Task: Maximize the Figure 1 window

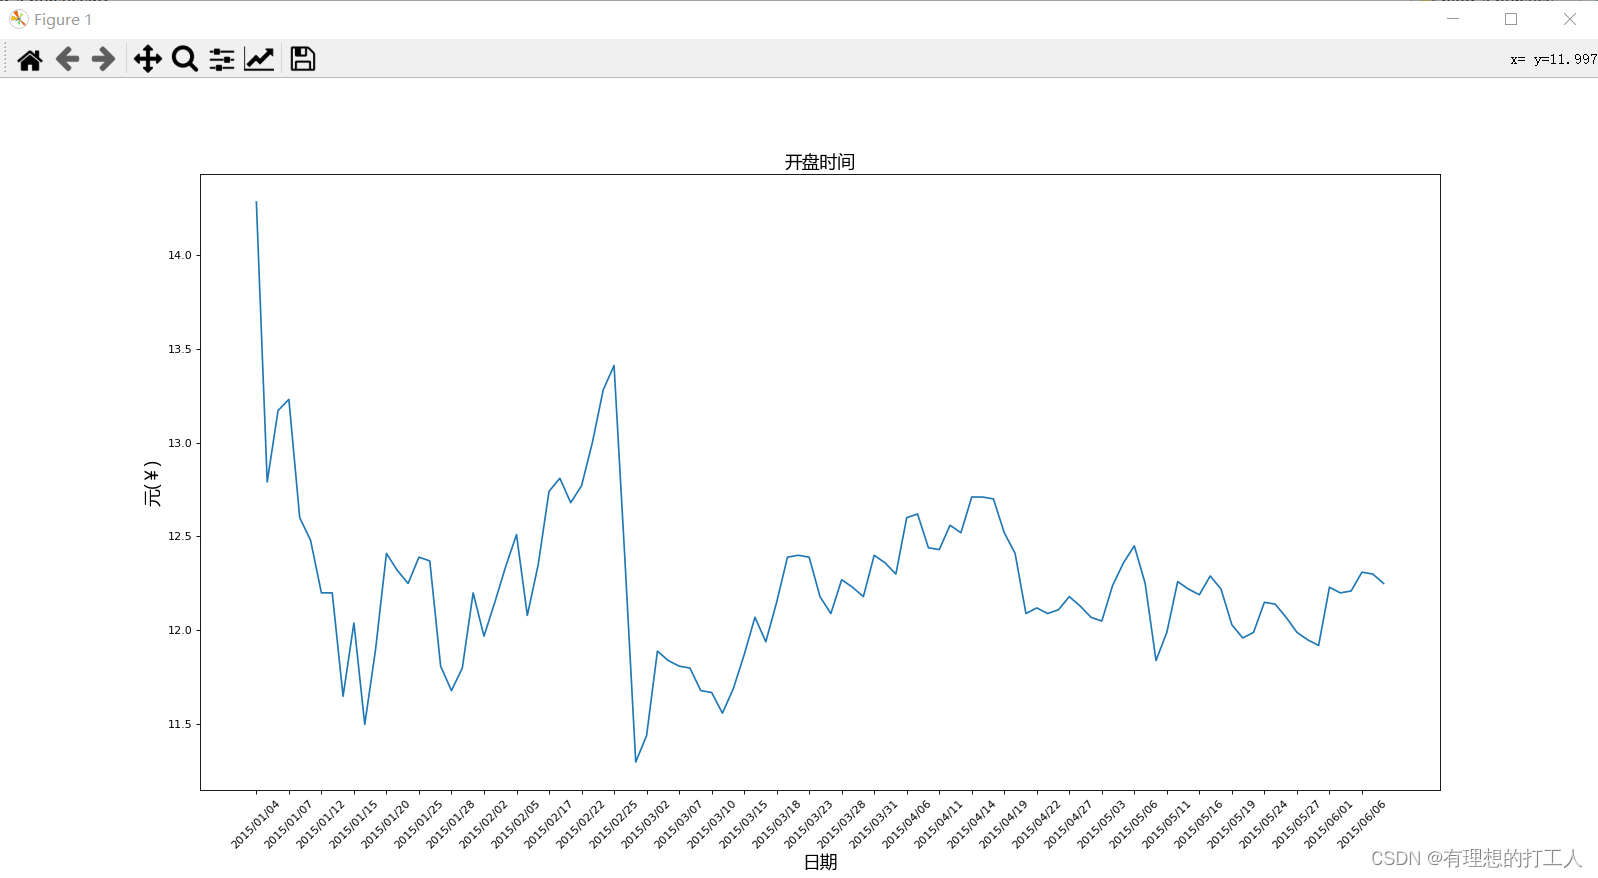Action: 1511,19
